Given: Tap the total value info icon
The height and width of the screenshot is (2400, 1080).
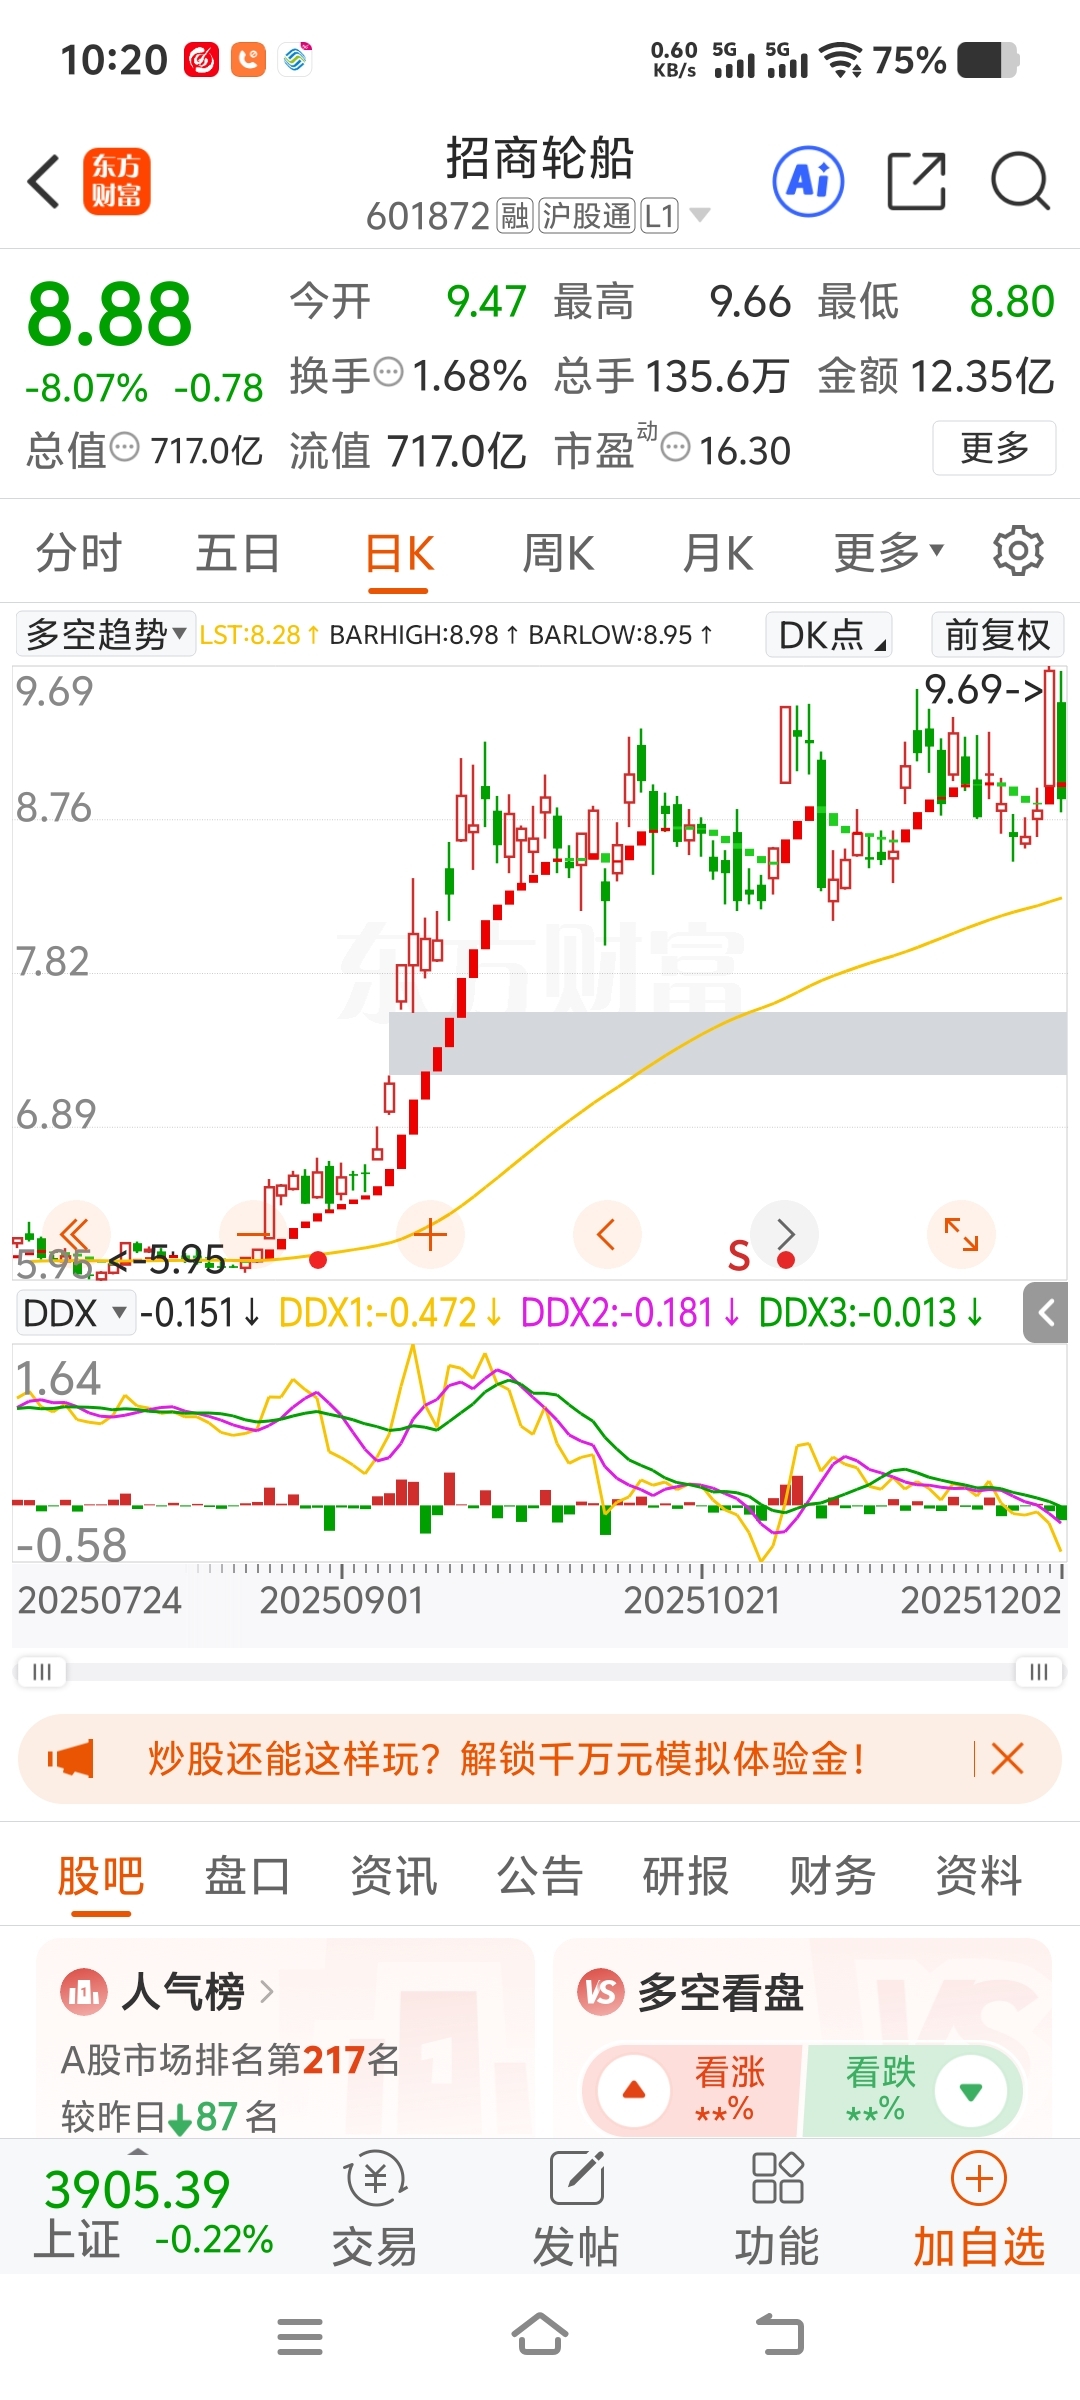Looking at the screenshot, I should pos(124,447).
